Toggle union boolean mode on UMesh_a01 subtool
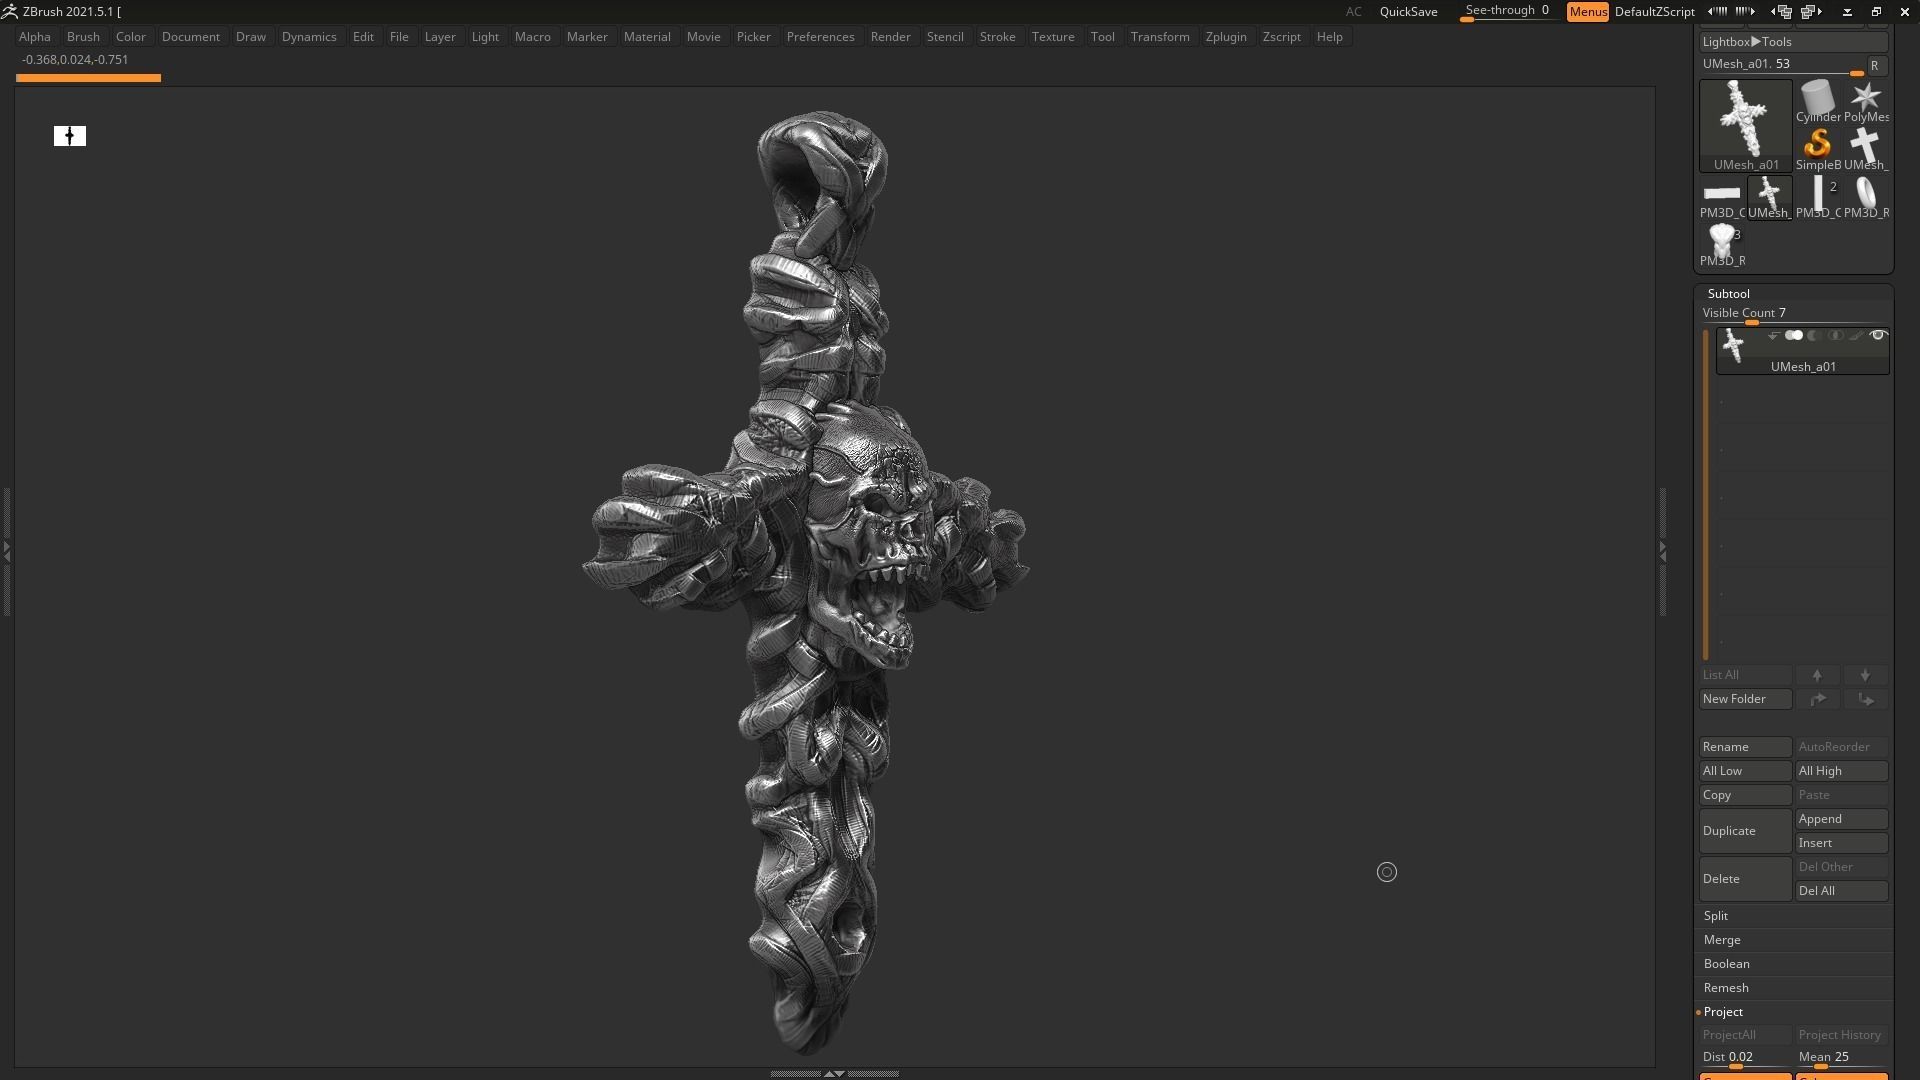The height and width of the screenshot is (1080, 1920). point(1794,336)
